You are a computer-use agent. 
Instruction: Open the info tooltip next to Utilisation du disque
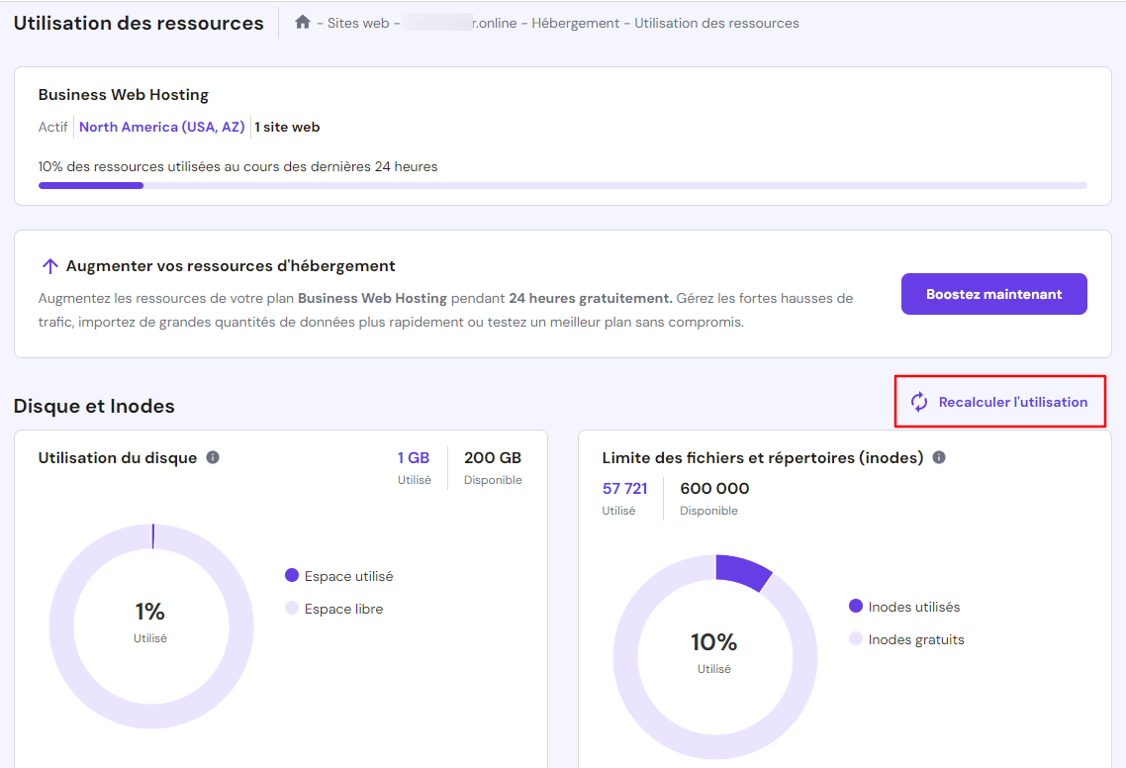[x=211, y=457]
